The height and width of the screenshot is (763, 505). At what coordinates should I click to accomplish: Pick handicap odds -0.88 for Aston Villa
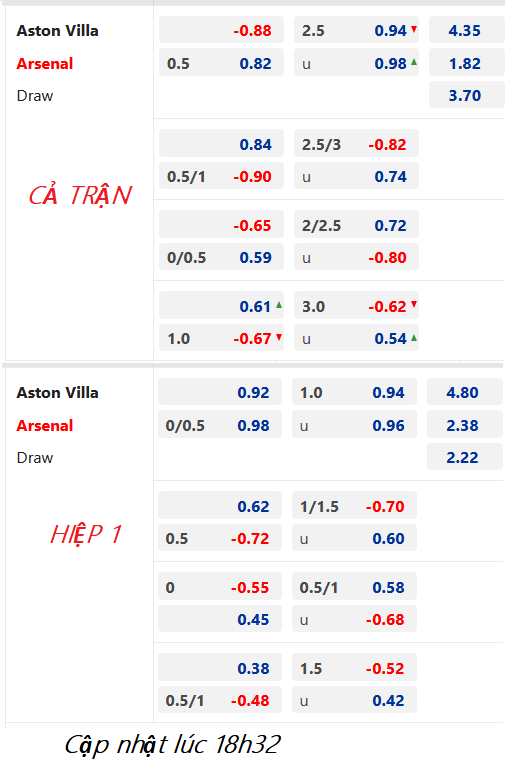coord(221,30)
